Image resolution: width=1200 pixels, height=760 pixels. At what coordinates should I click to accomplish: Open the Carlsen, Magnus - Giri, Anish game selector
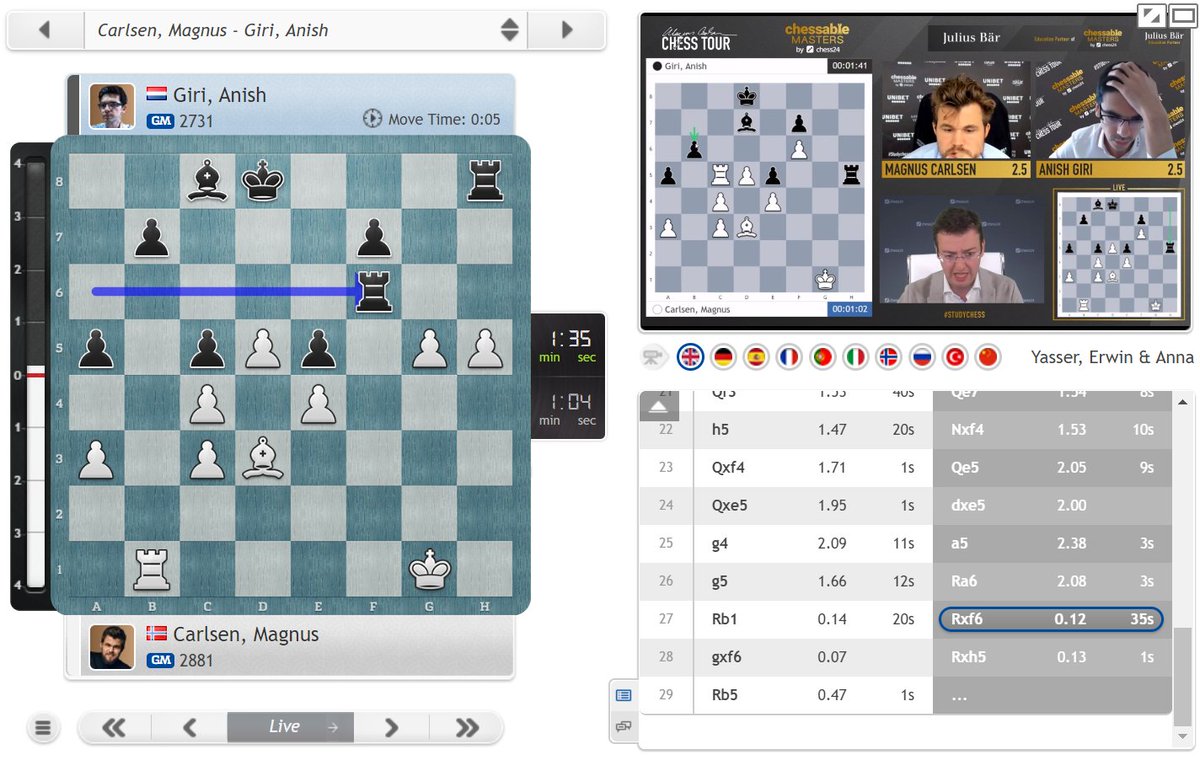click(x=306, y=30)
